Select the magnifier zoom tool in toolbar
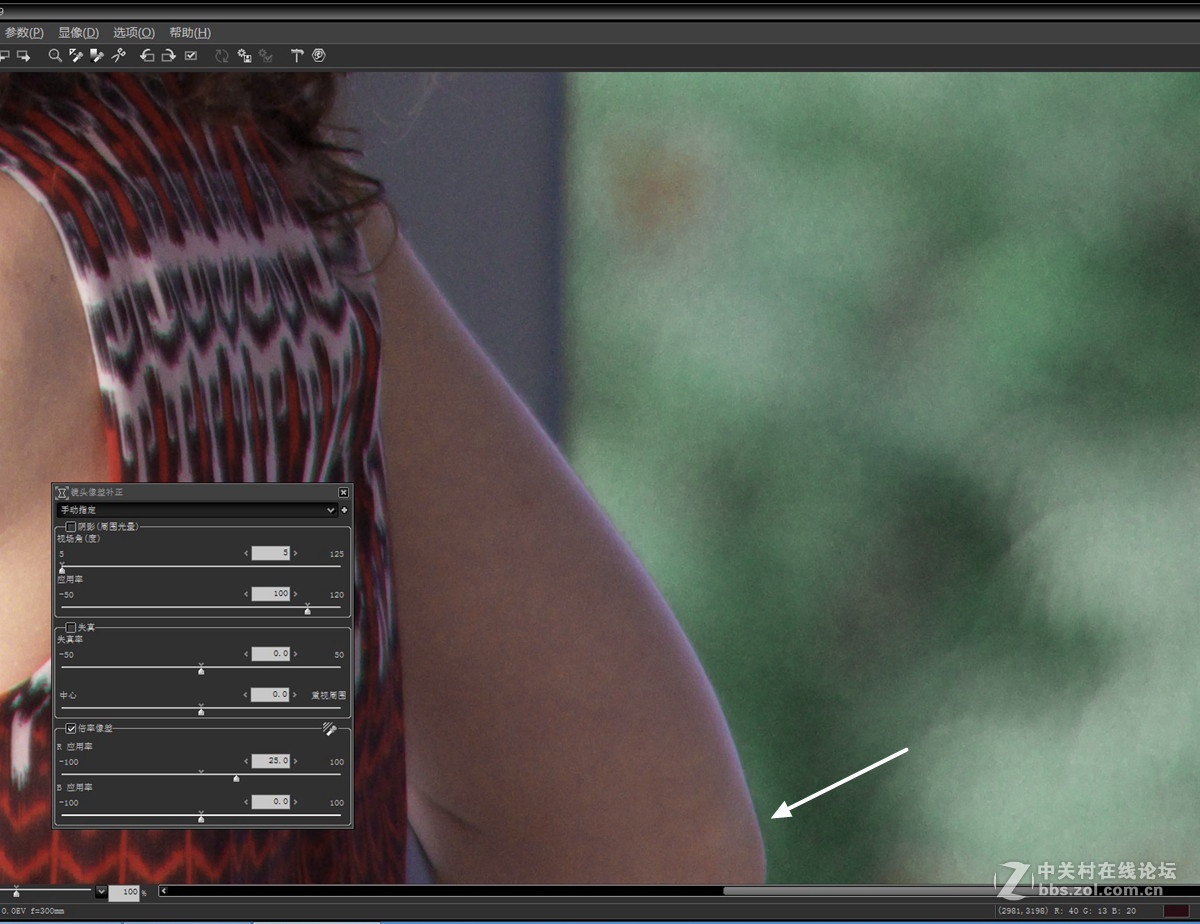 point(55,56)
